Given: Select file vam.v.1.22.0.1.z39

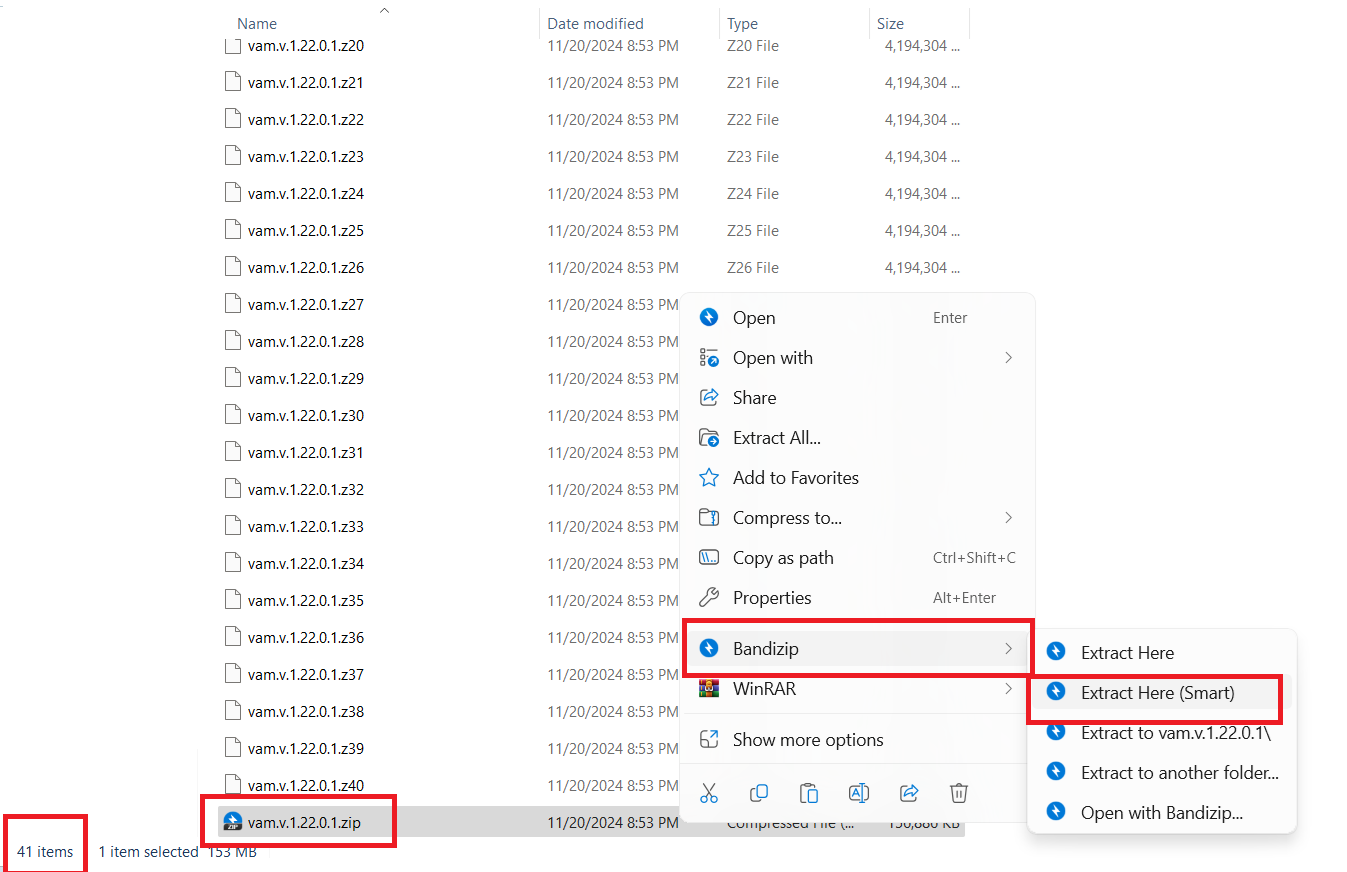Looking at the screenshot, I should (x=306, y=749).
